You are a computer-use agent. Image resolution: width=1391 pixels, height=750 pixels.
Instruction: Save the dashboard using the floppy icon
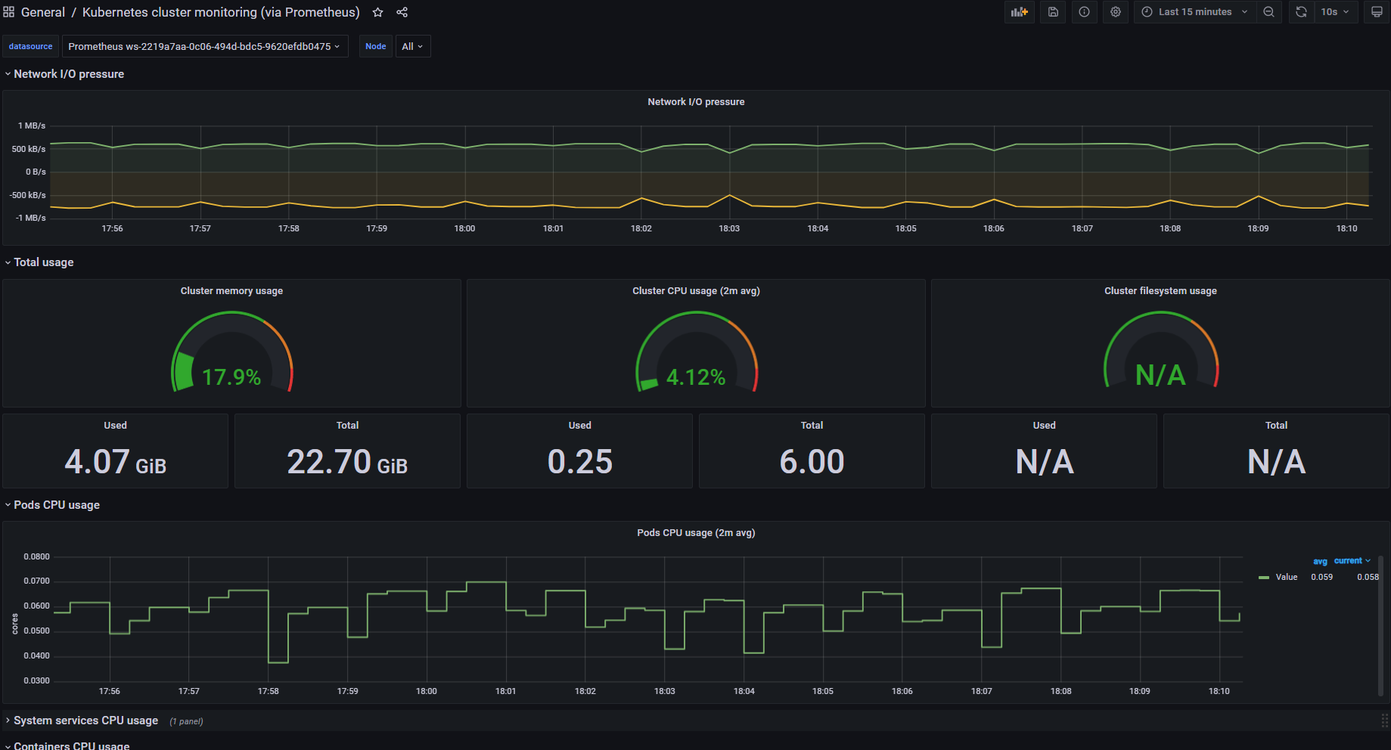[1053, 12]
